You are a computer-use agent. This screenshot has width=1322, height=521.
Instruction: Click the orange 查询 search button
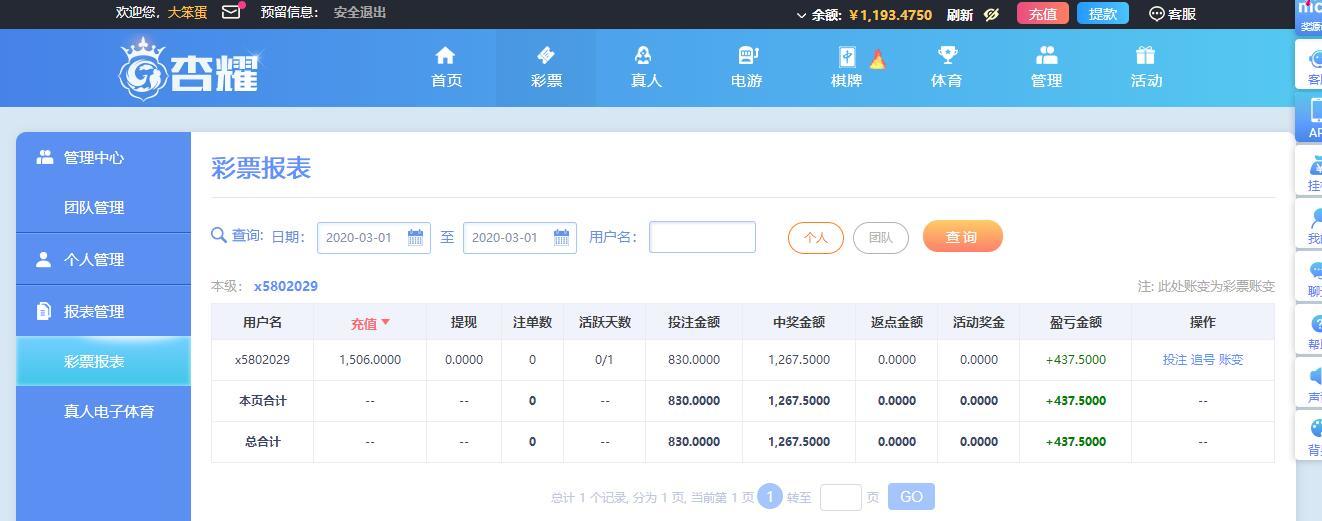coord(962,236)
